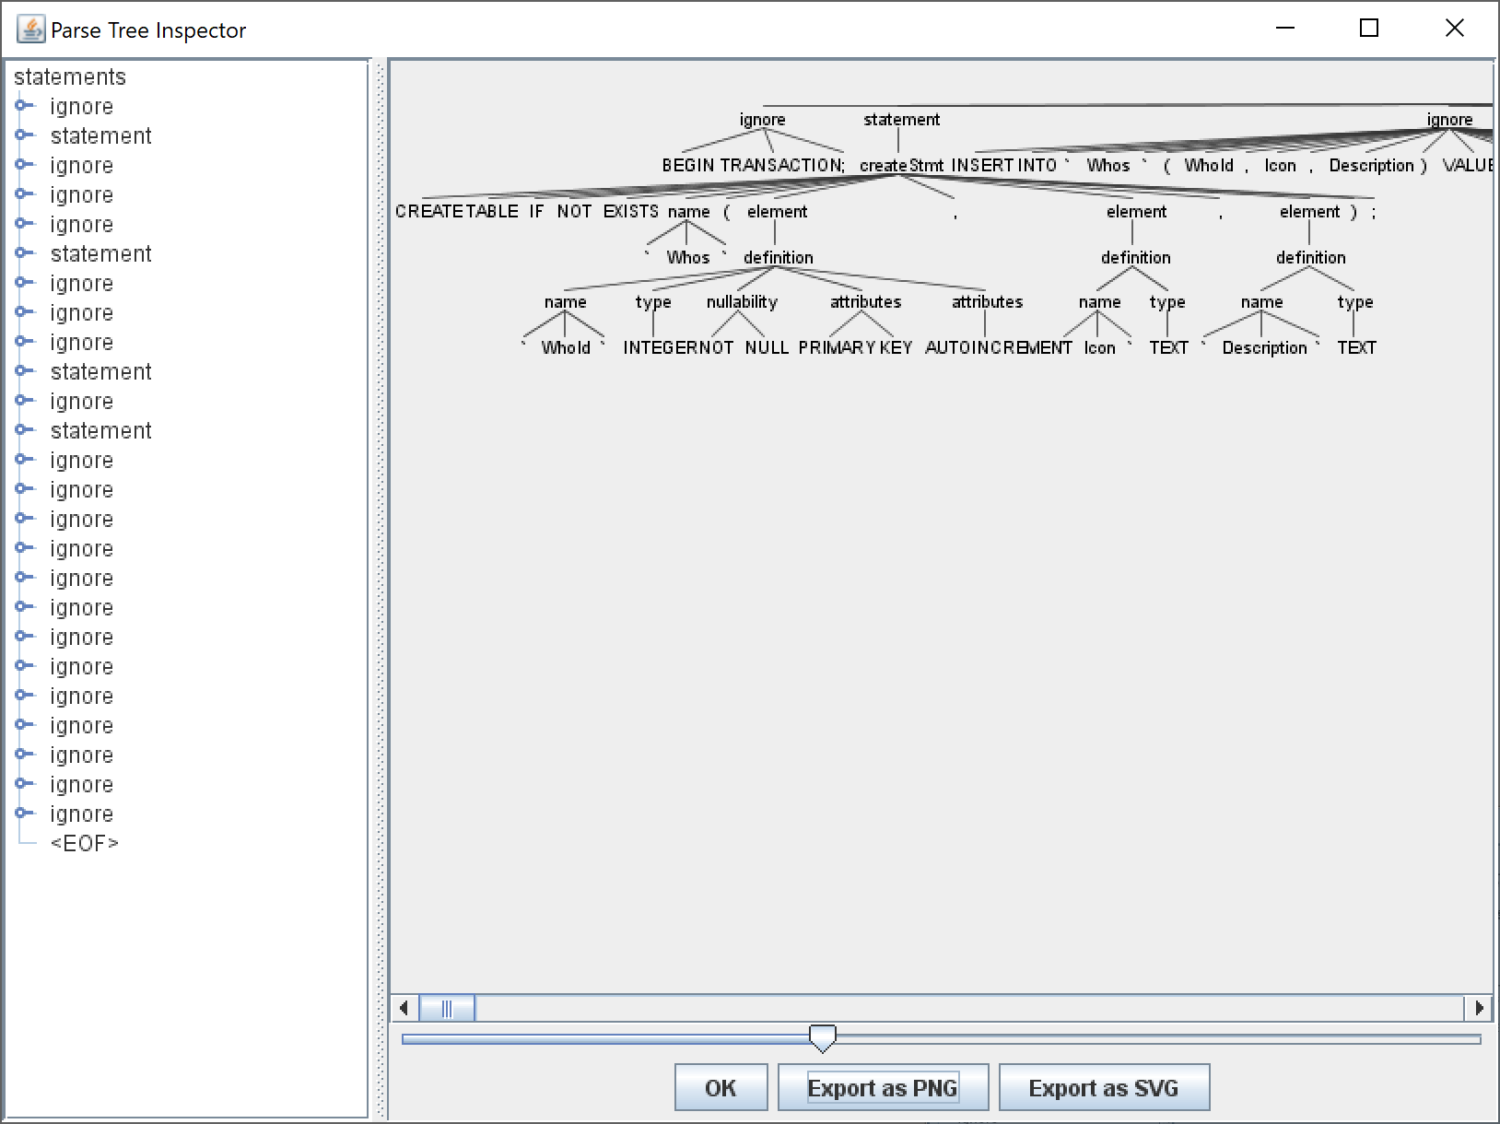Image resolution: width=1500 pixels, height=1124 pixels.
Task: Click the left scrollbar arrow
Action: pos(404,1008)
